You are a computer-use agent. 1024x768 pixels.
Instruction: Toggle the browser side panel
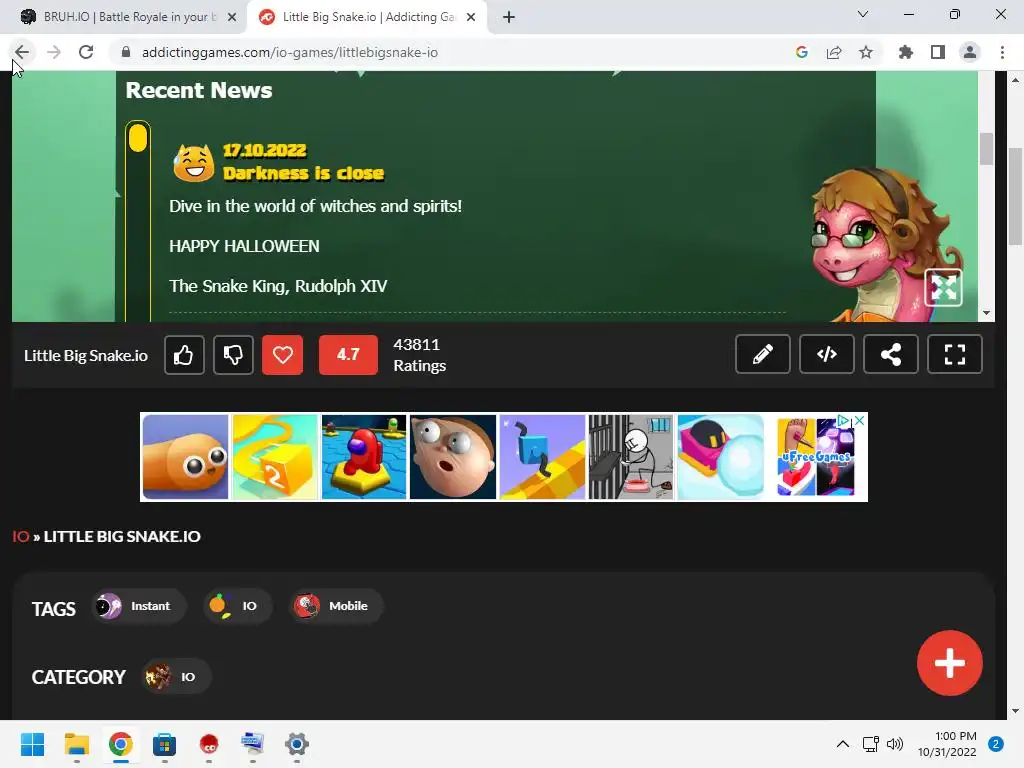point(938,52)
